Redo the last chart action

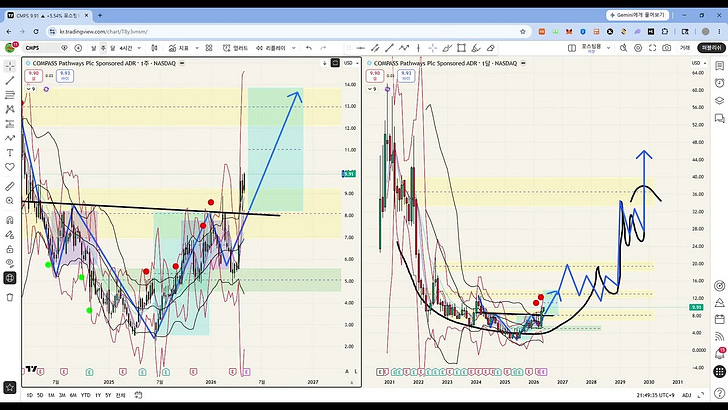click(324, 48)
